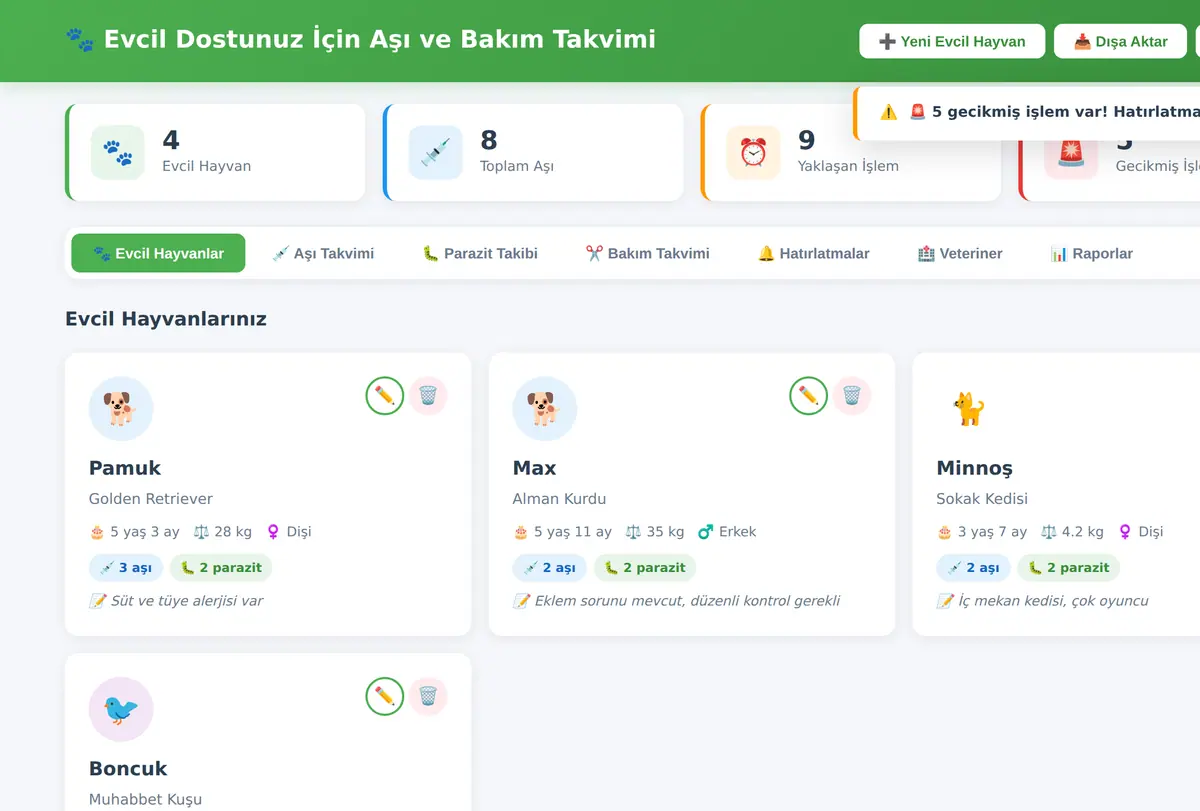This screenshot has height=811, width=1200.
Task: Click Minnoş's 2 aşı badge
Action: 974,568
